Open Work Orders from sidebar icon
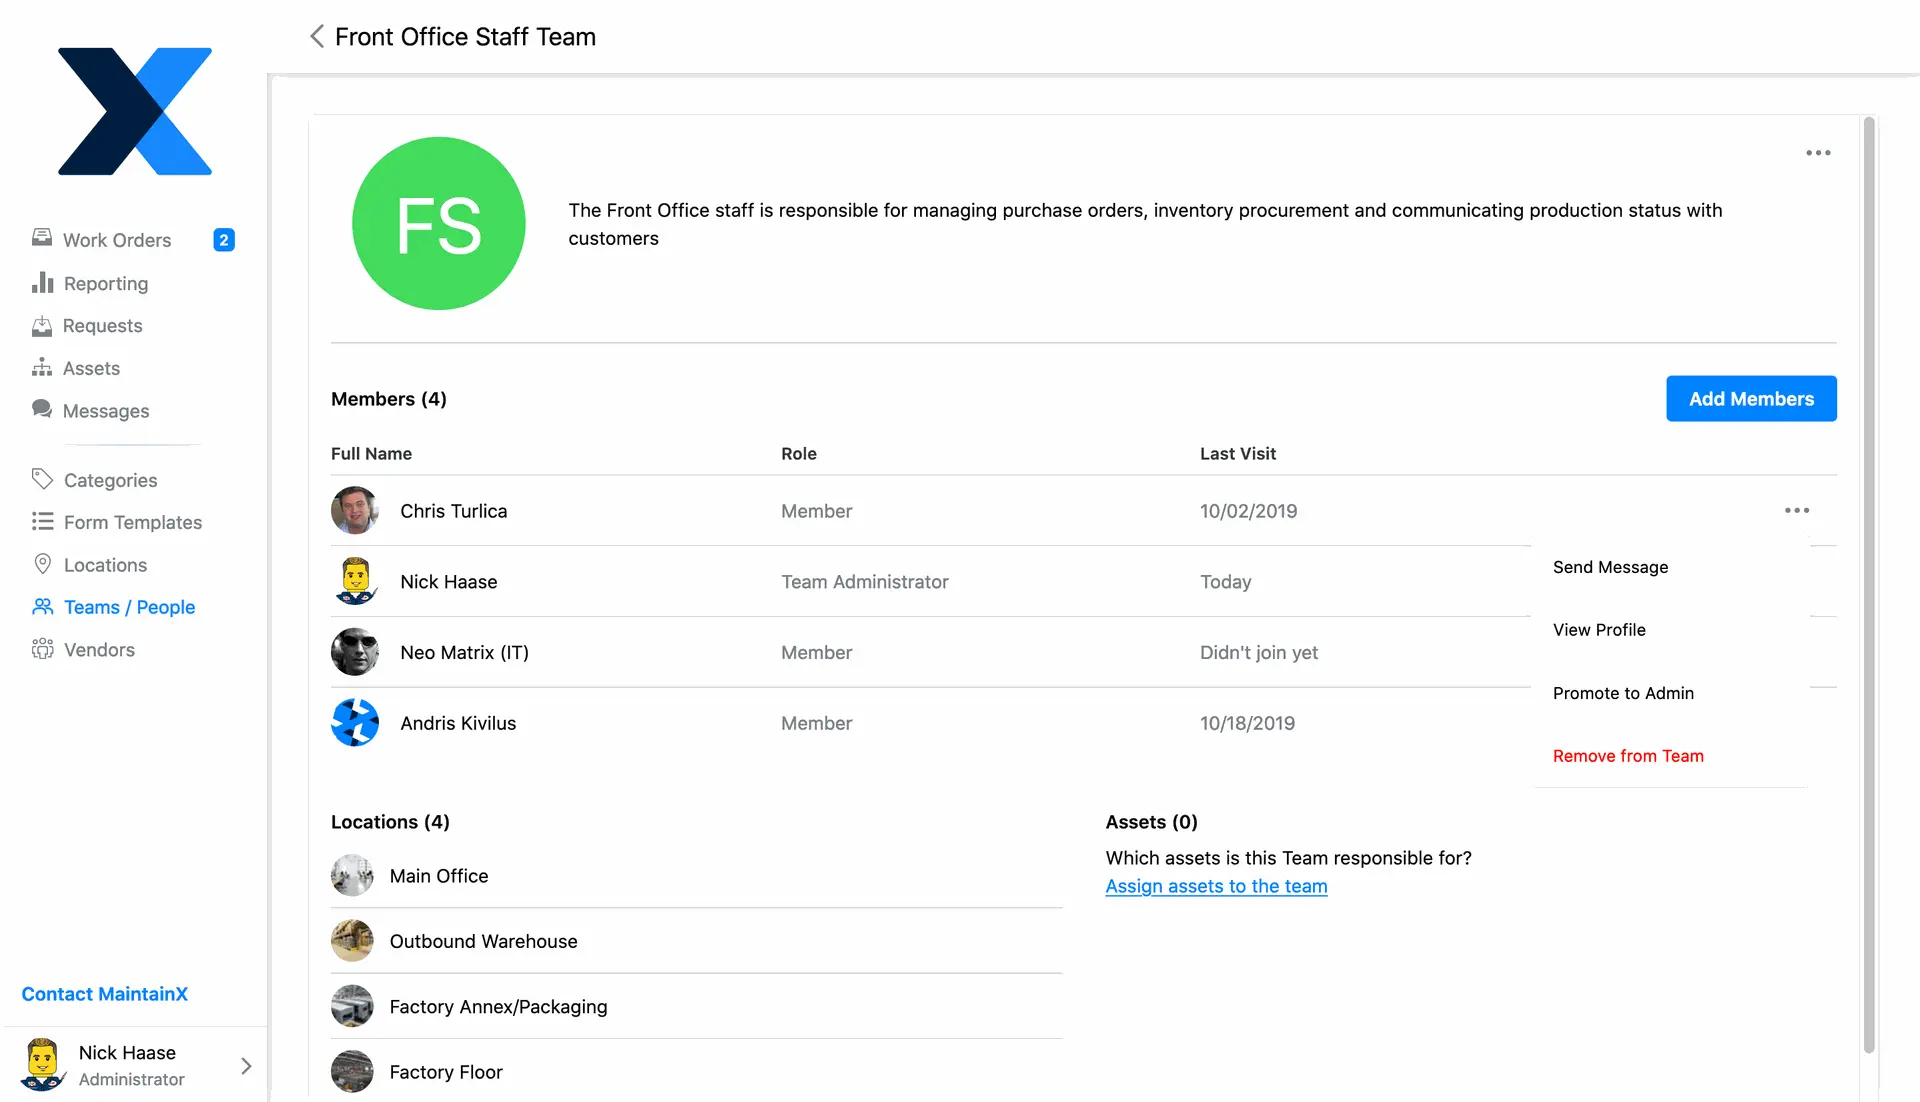The image size is (1920, 1102). pyautogui.click(x=42, y=239)
